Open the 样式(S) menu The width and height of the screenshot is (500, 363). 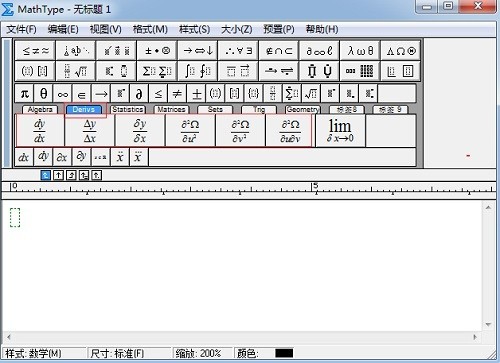[194, 30]
